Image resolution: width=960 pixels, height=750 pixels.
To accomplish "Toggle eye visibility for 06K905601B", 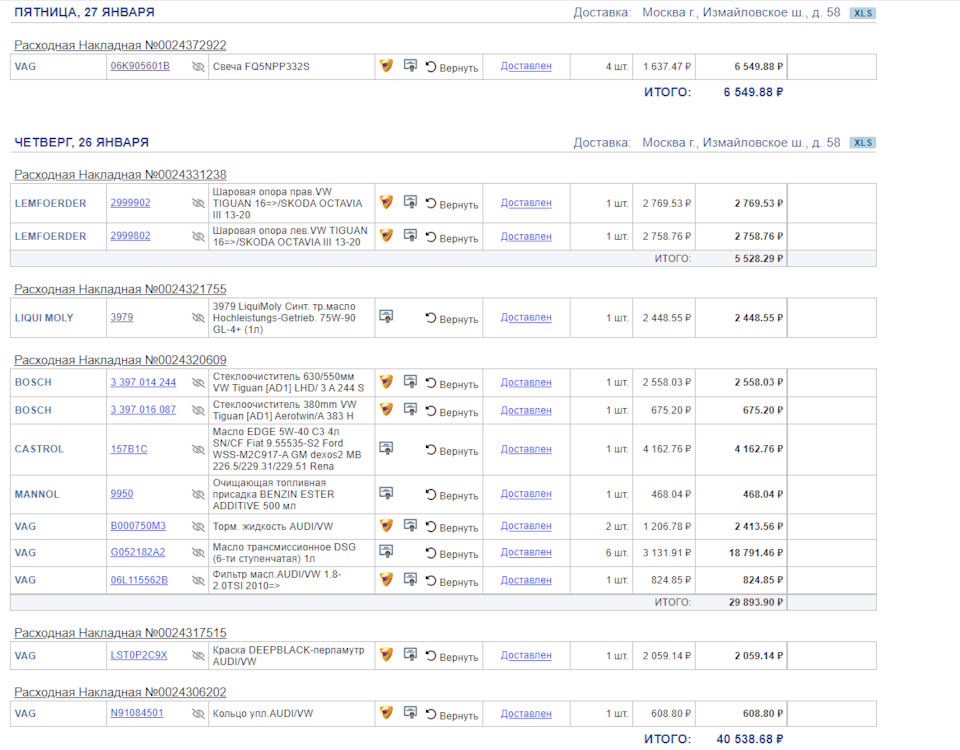I will point(198,67).
